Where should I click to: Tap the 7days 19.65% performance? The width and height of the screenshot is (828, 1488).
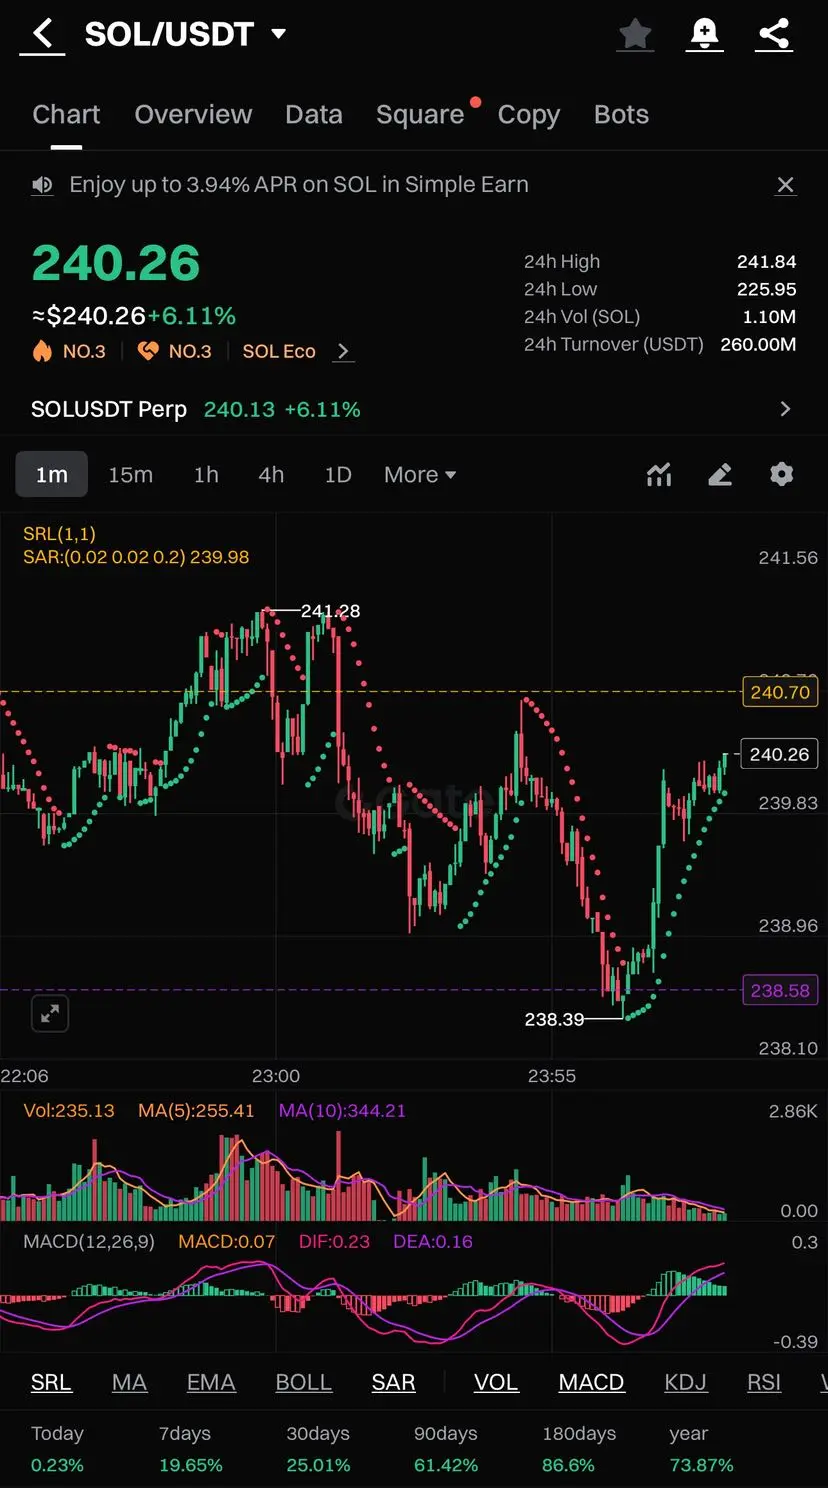pyautogui.click(x=190, y=1449)
